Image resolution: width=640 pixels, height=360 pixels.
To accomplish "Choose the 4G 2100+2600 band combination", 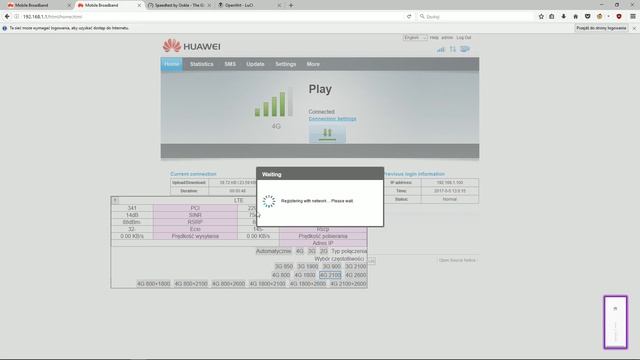I will click(348, 284).
